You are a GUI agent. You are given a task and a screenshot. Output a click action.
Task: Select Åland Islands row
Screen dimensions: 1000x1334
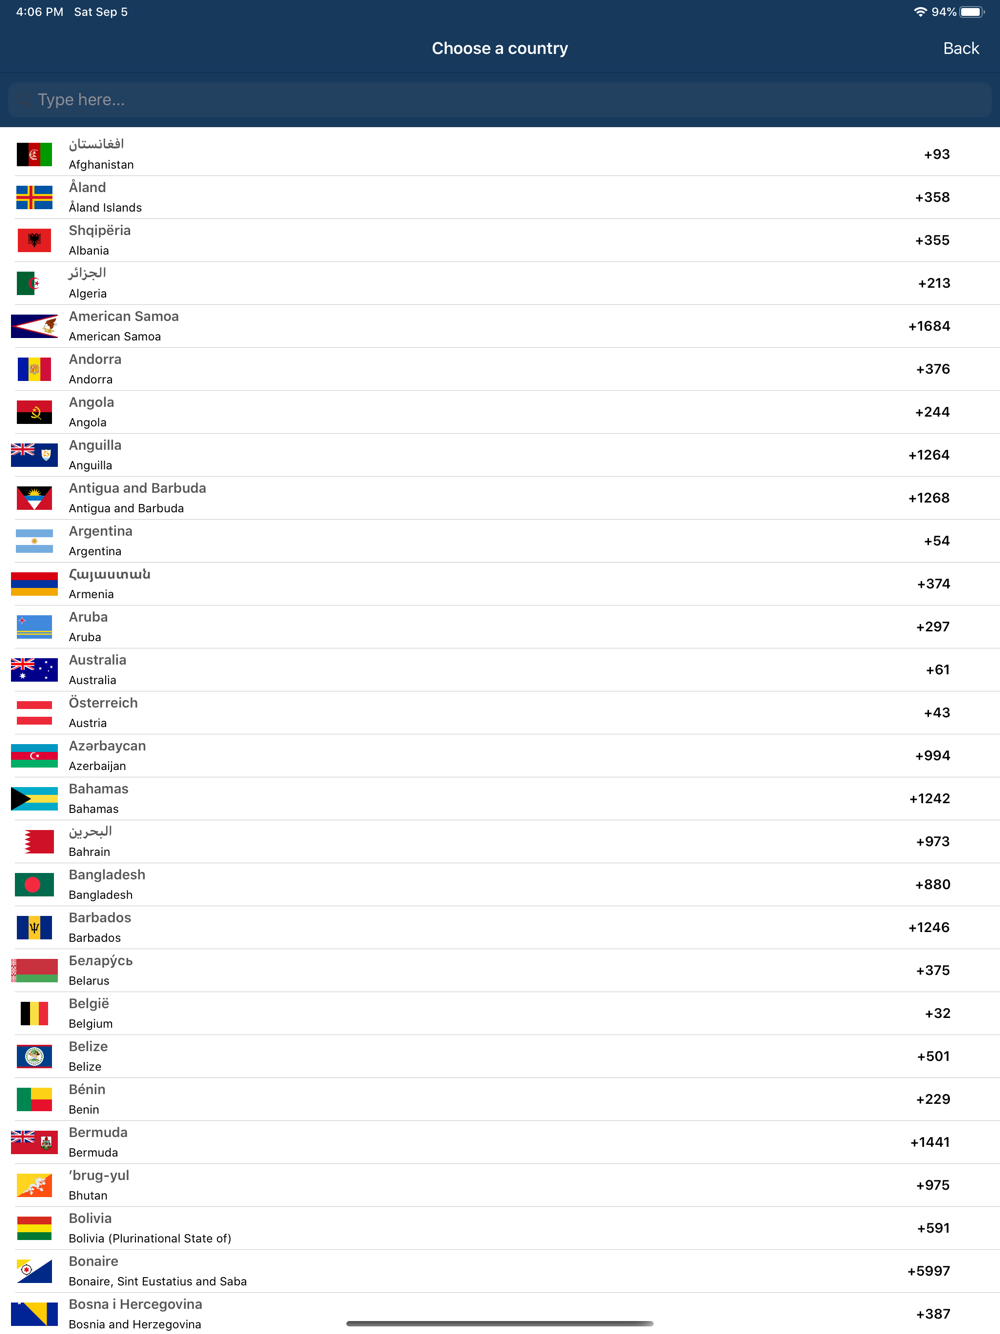click(500, 197)
